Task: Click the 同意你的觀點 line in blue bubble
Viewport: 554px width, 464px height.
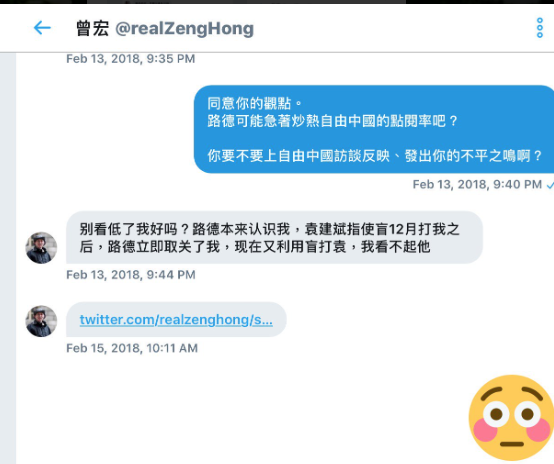Action: point(255,104)
